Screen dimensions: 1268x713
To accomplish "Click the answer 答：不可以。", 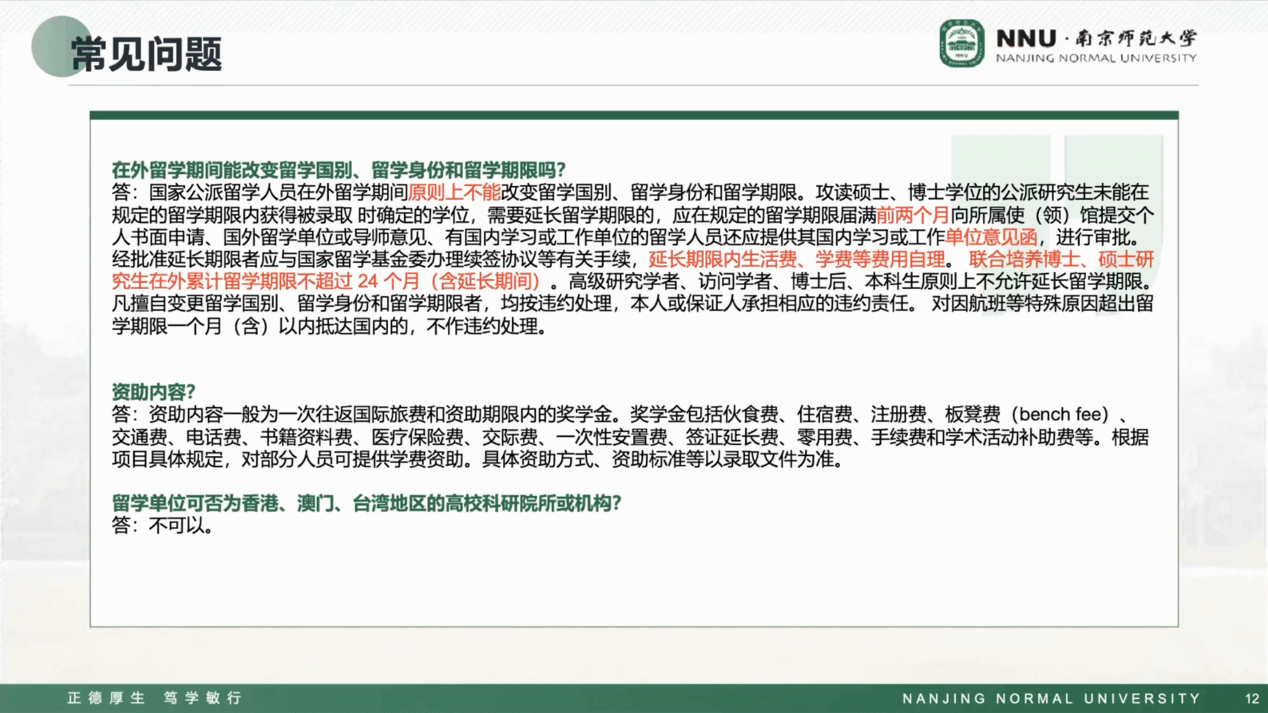I will coord(163,525).
